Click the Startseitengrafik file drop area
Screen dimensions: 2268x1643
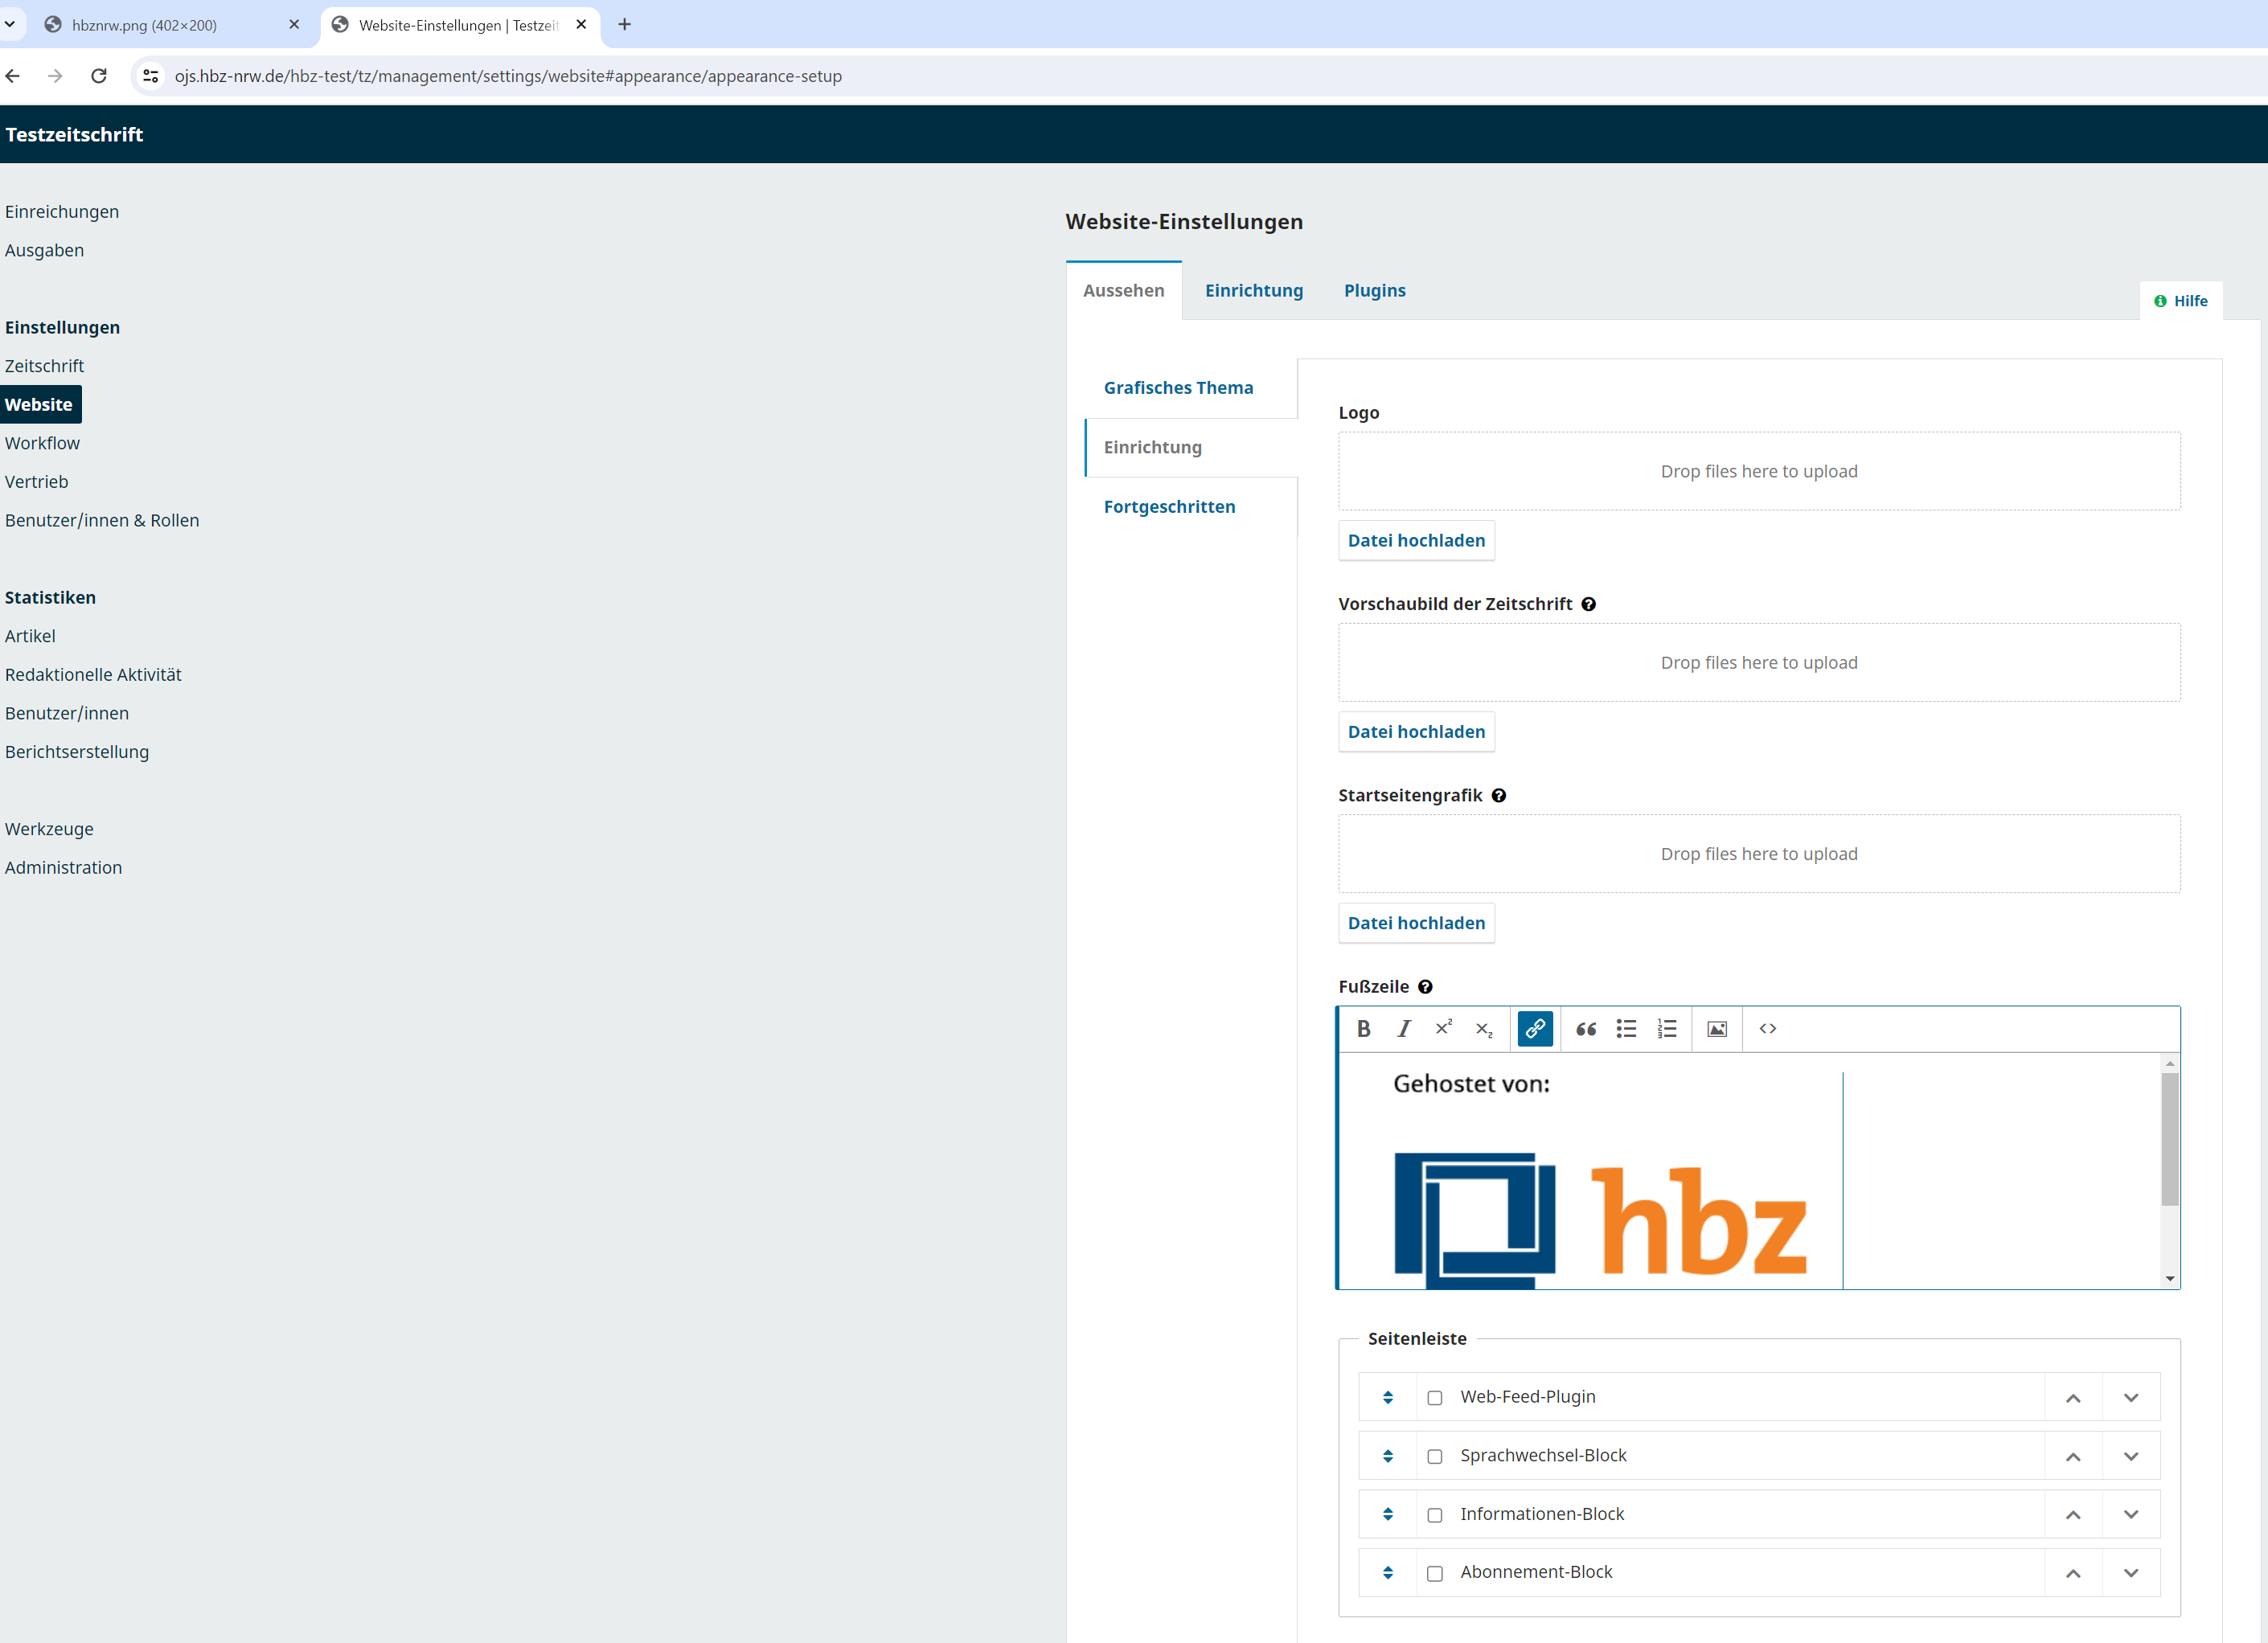tap(1758, 853)
